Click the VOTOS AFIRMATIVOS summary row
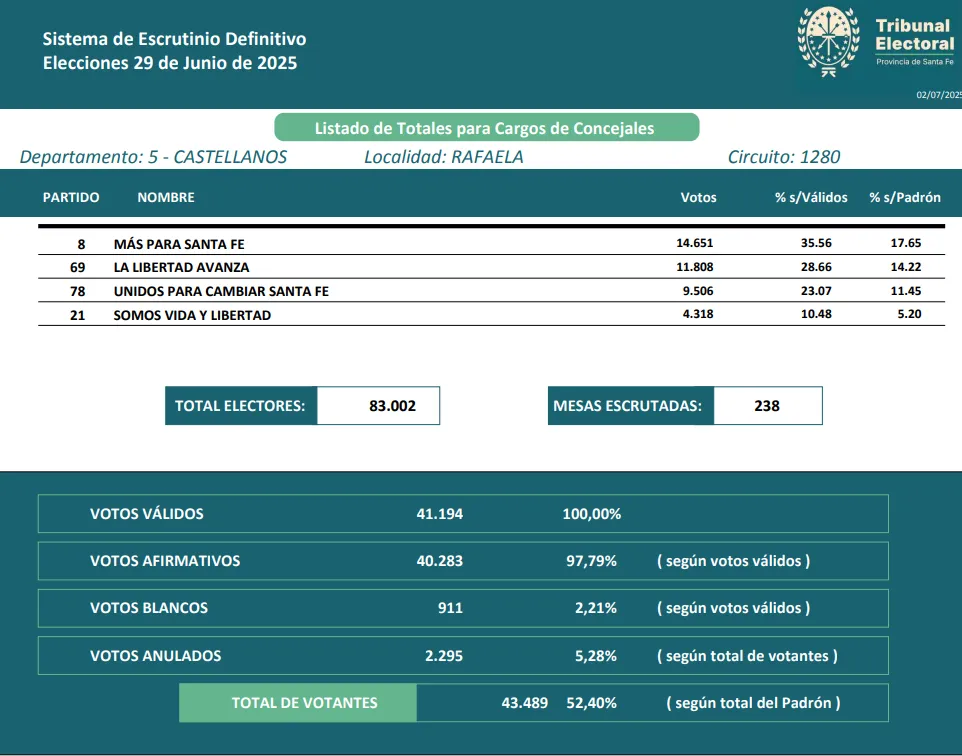Screen dimensions: 962x756 click(x=463, y=561)
